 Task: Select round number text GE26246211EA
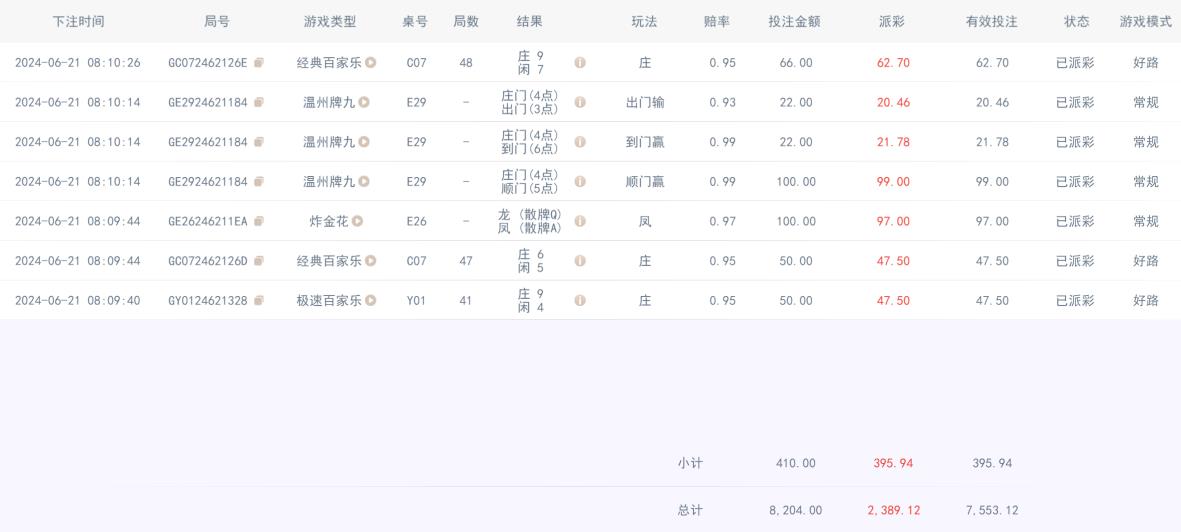[208, 221]
